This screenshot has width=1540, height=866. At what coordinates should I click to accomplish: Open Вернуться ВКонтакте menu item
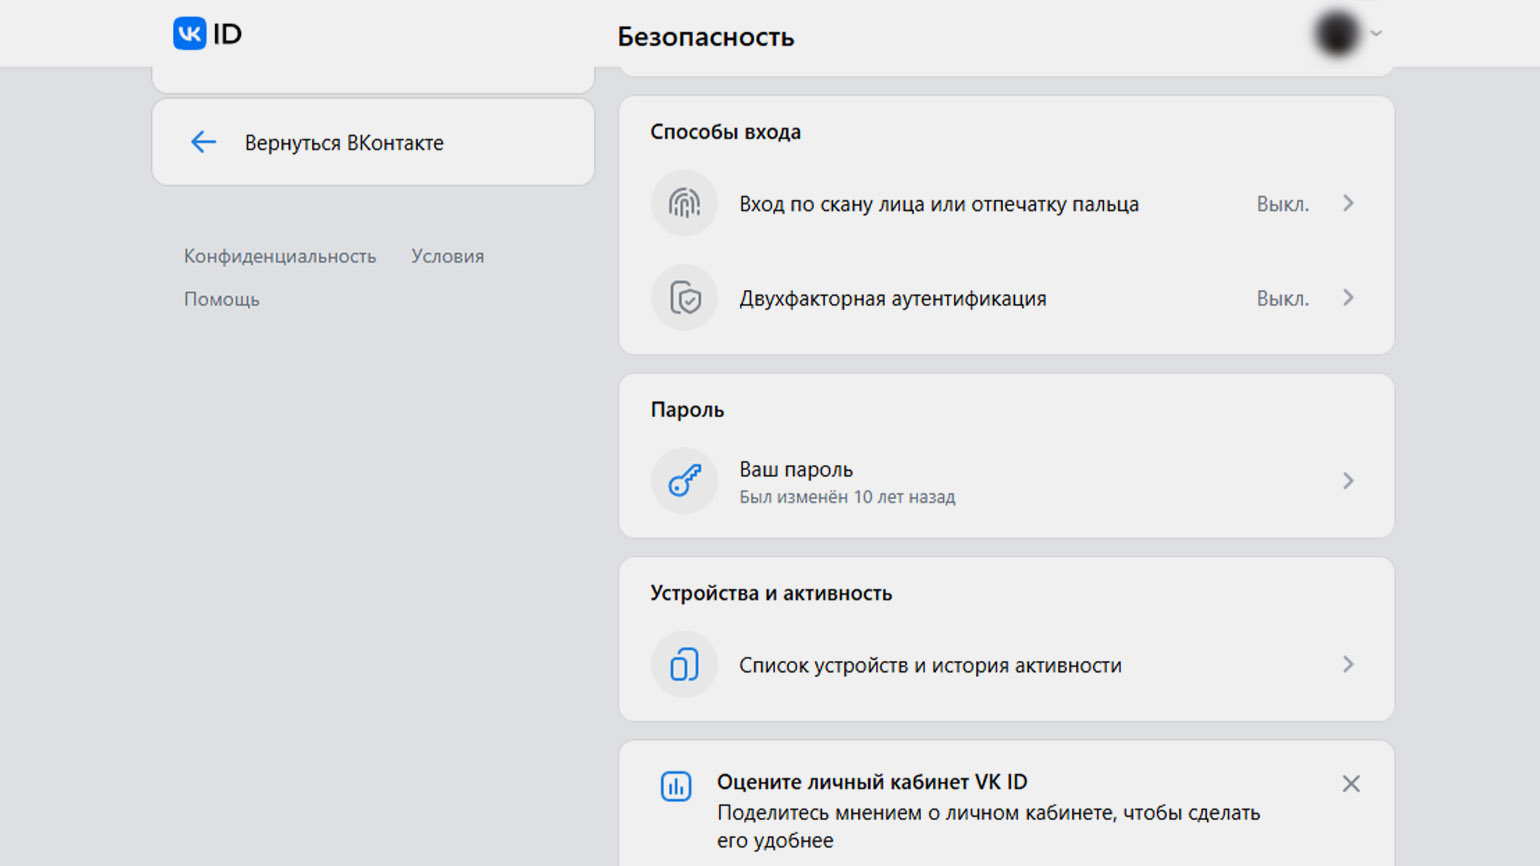[x=344, y=143]
